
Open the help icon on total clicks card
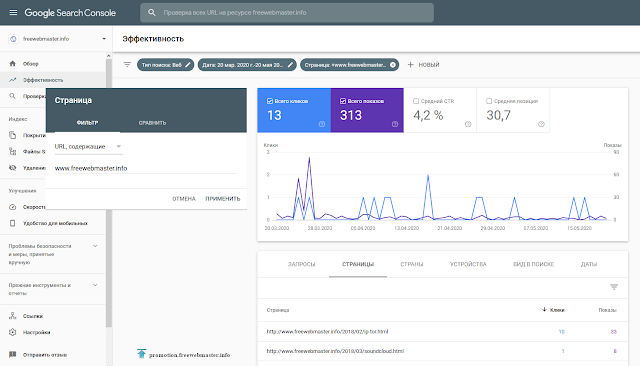tap(322, 124)
